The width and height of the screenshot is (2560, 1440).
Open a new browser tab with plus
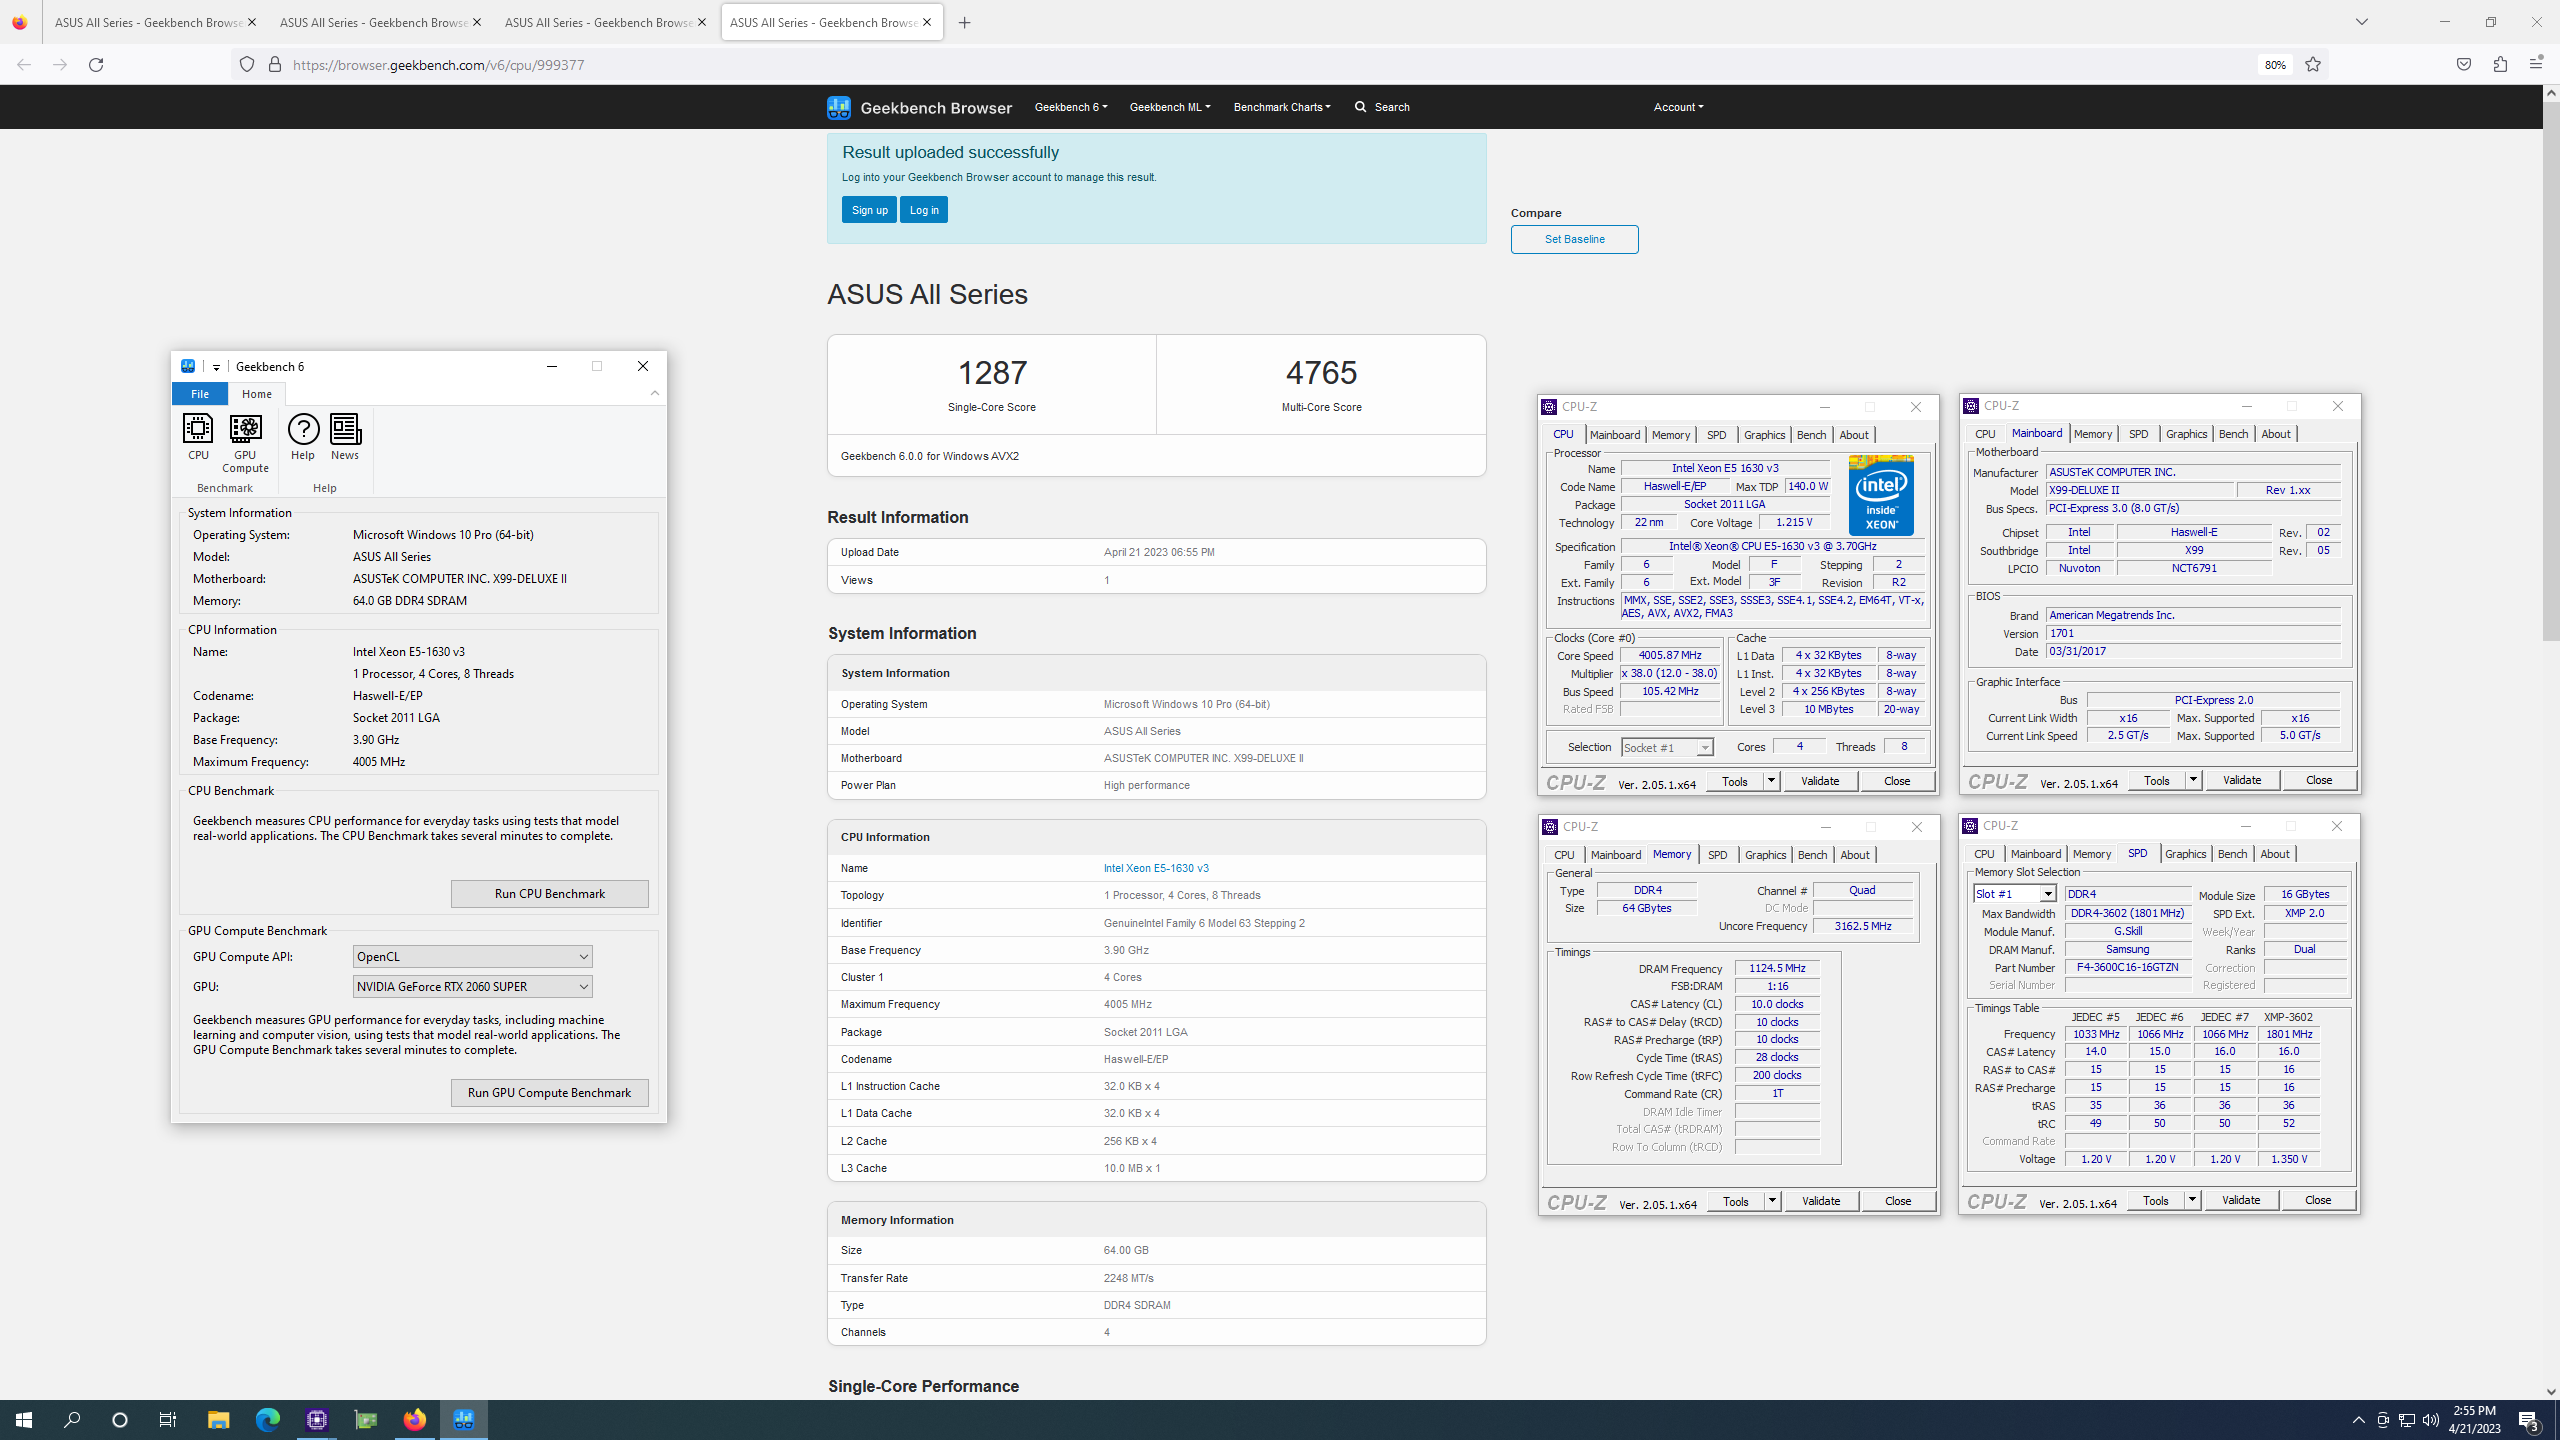tap(964, 23)
